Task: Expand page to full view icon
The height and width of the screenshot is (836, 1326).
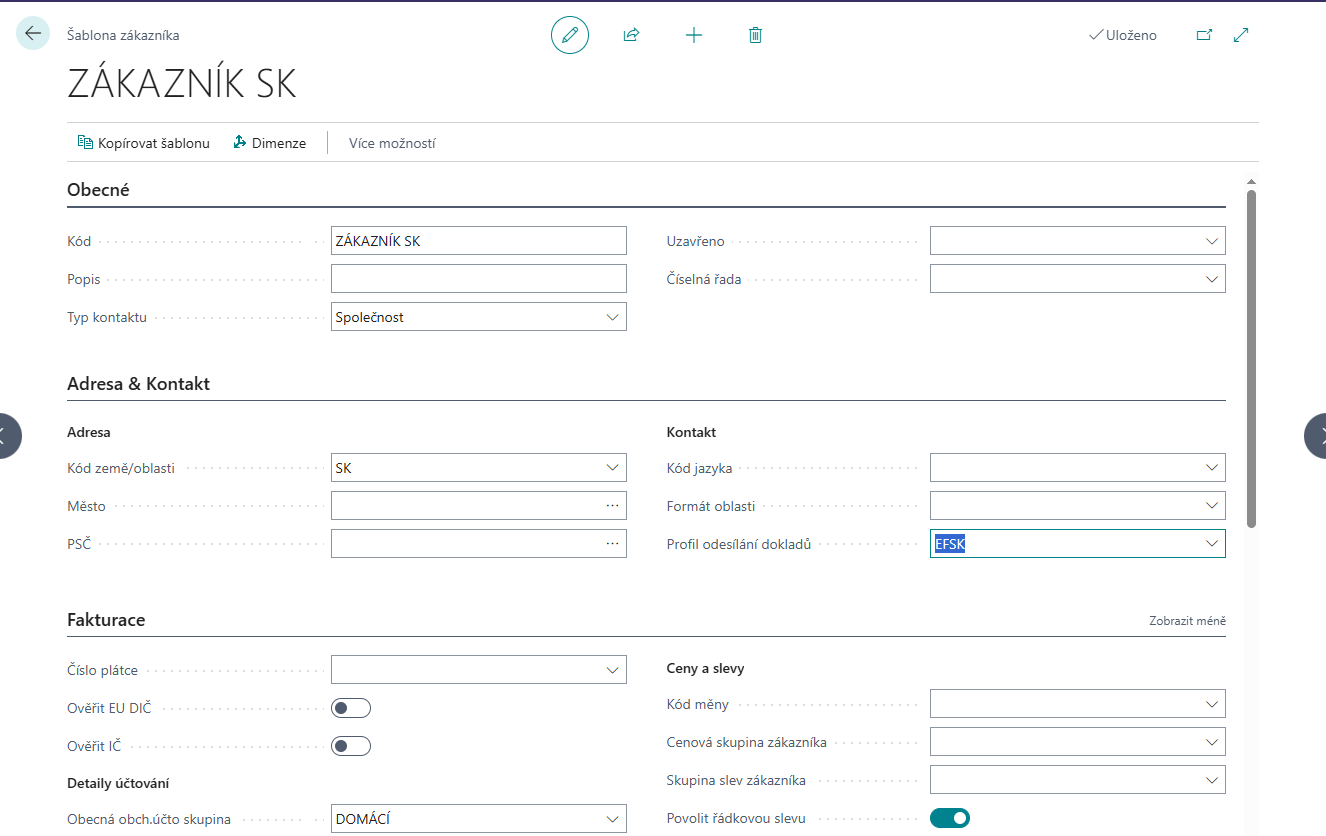Action: click(1241, 35)
